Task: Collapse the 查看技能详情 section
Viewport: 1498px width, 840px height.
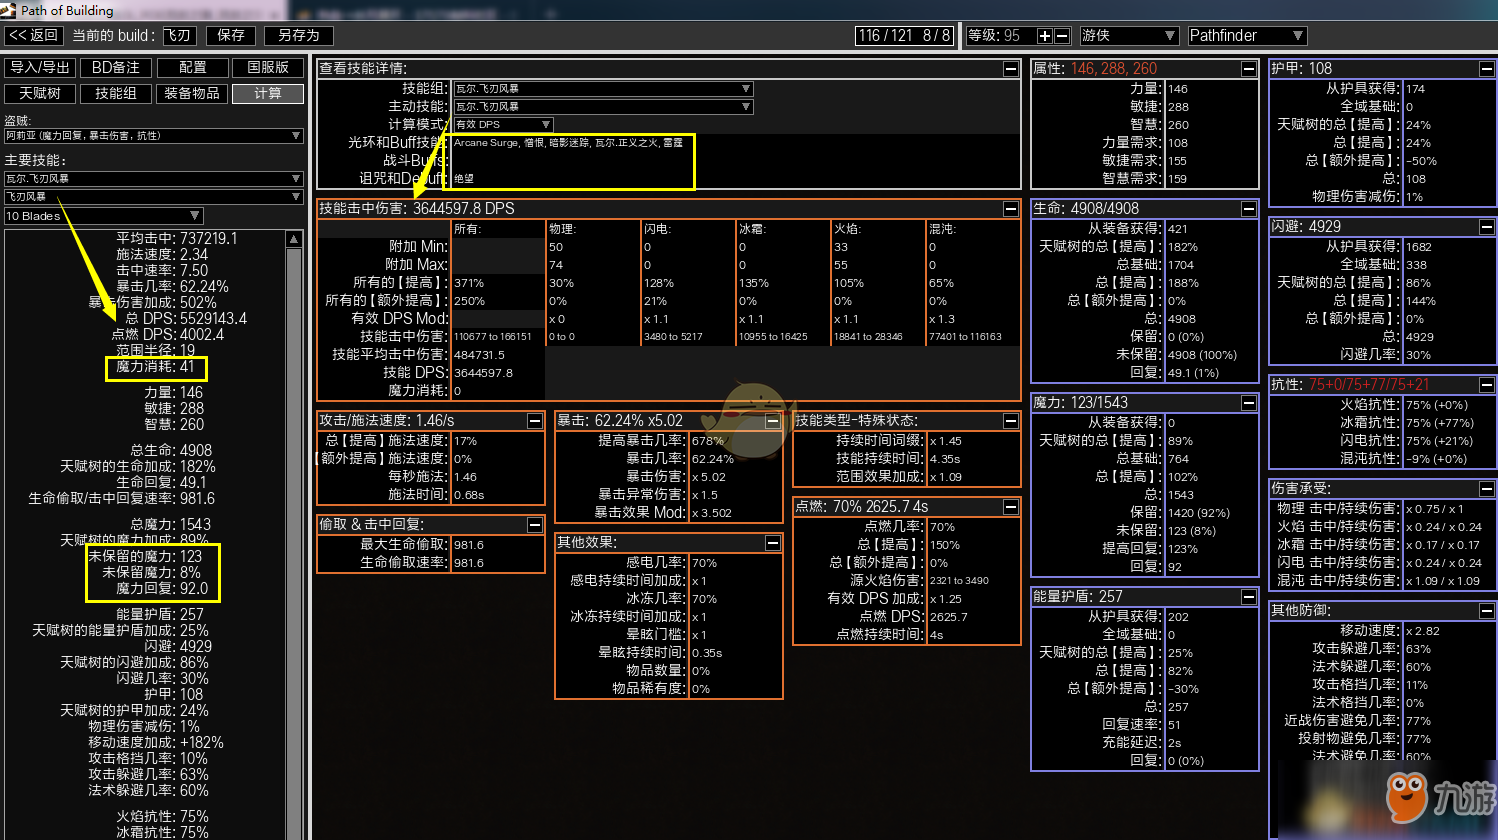Action: pyautogui.click(x=1011, y=68)
